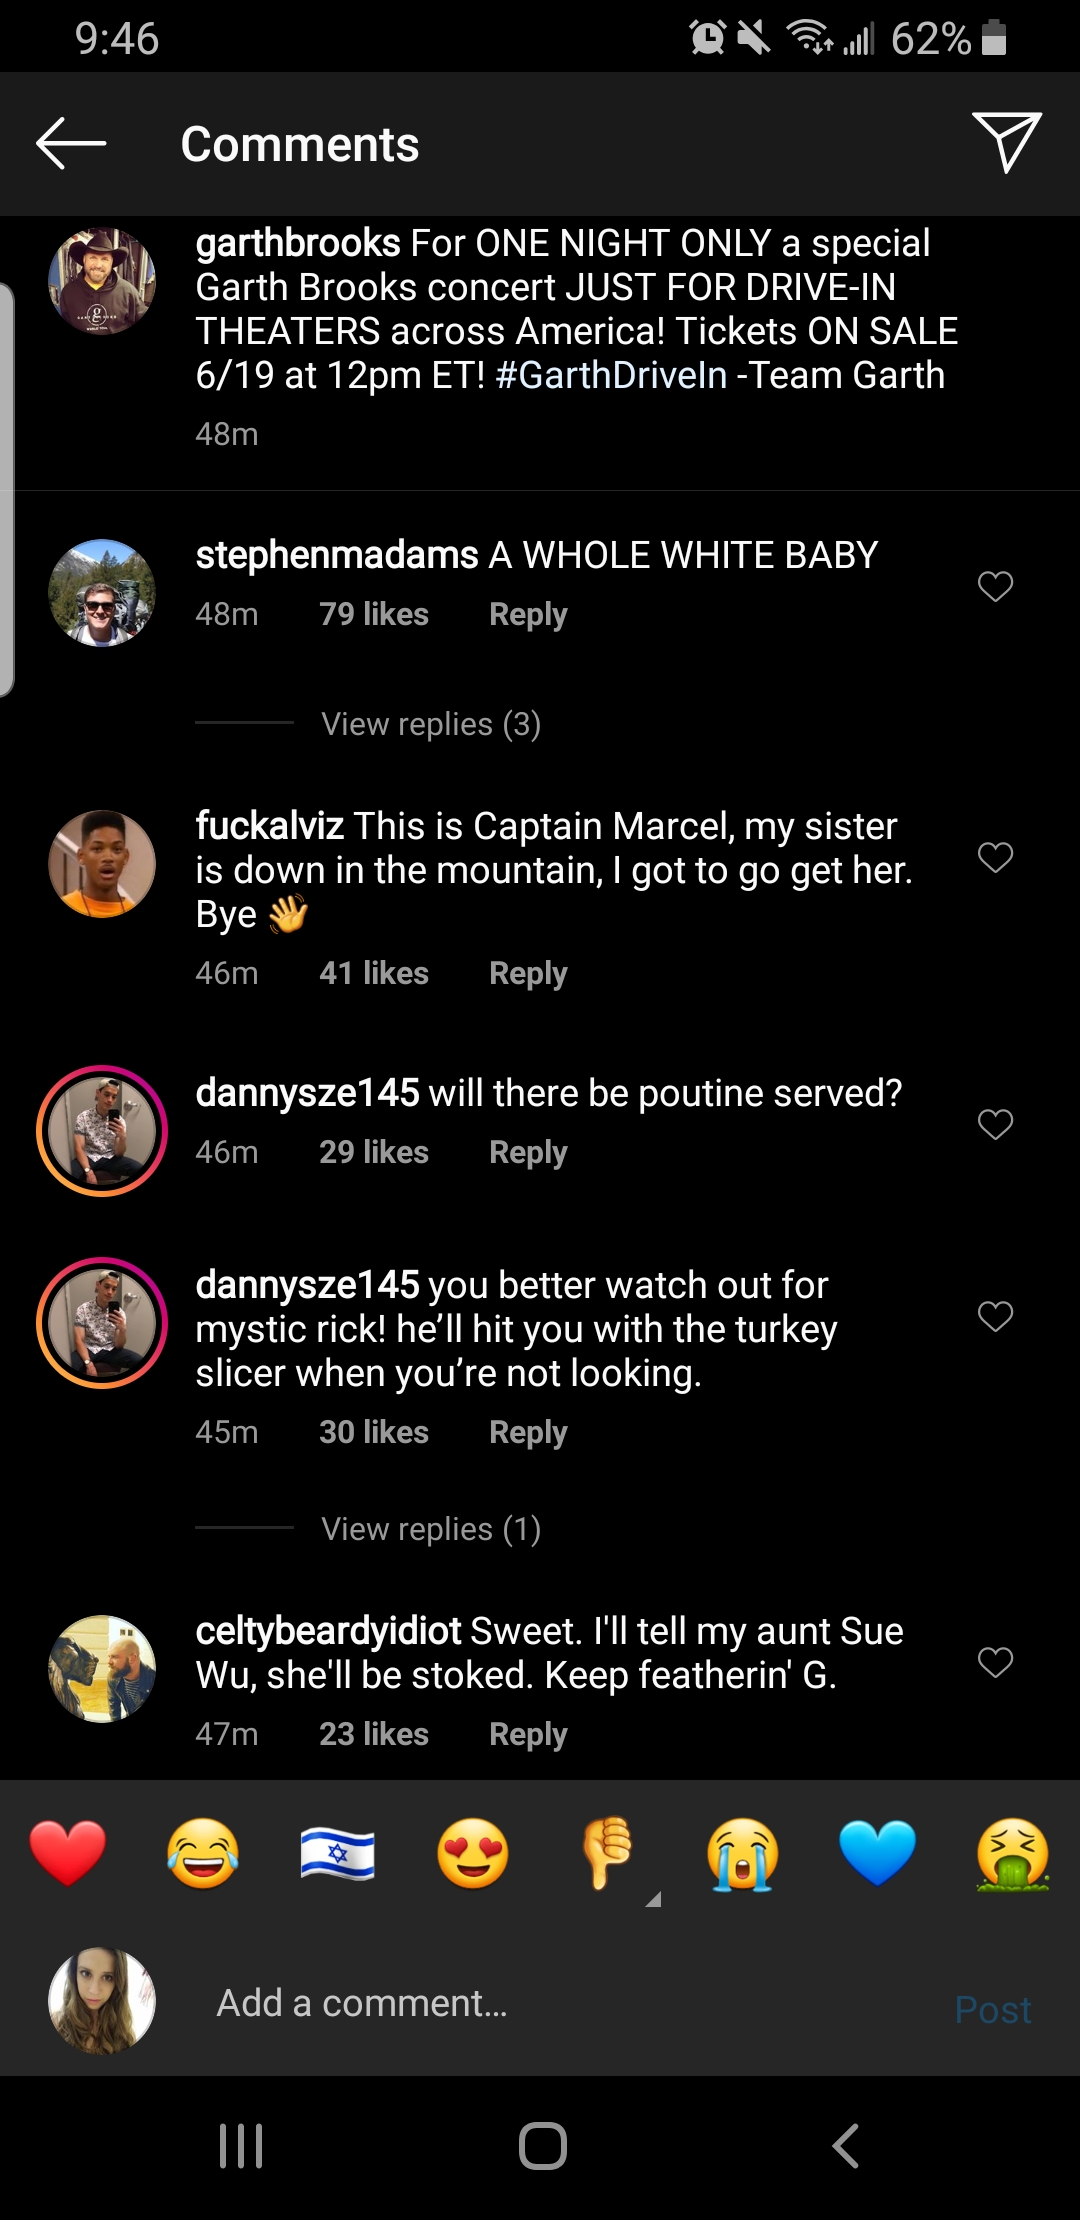Expand replies under stephenmadams' comment

coord(430,723)
